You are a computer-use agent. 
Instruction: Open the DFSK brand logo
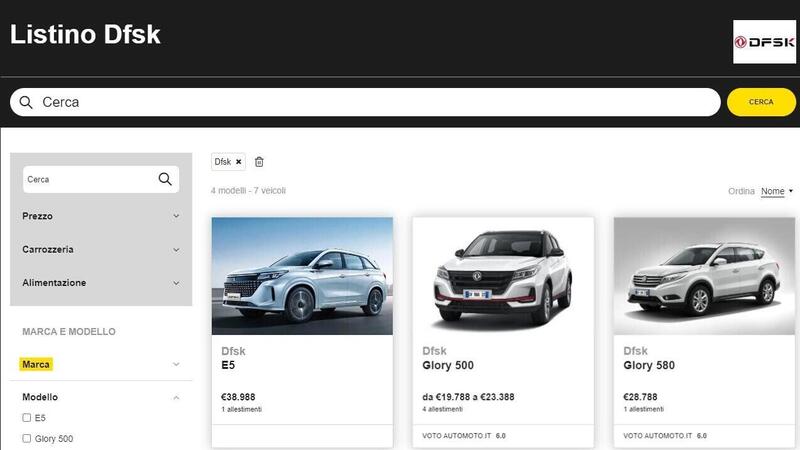coord(764,42)
